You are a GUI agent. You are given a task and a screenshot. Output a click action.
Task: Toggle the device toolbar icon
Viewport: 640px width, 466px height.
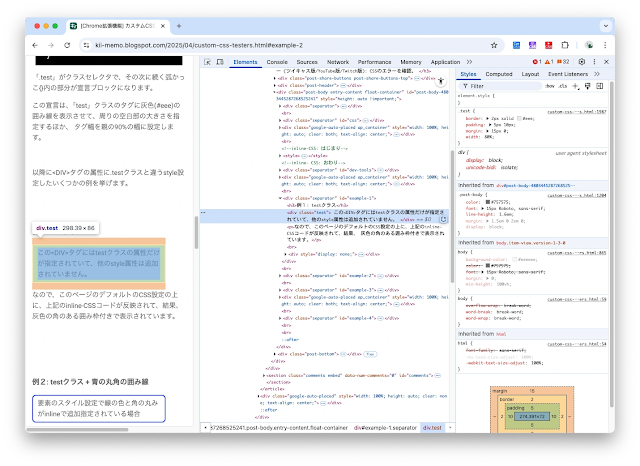(220, 62)
